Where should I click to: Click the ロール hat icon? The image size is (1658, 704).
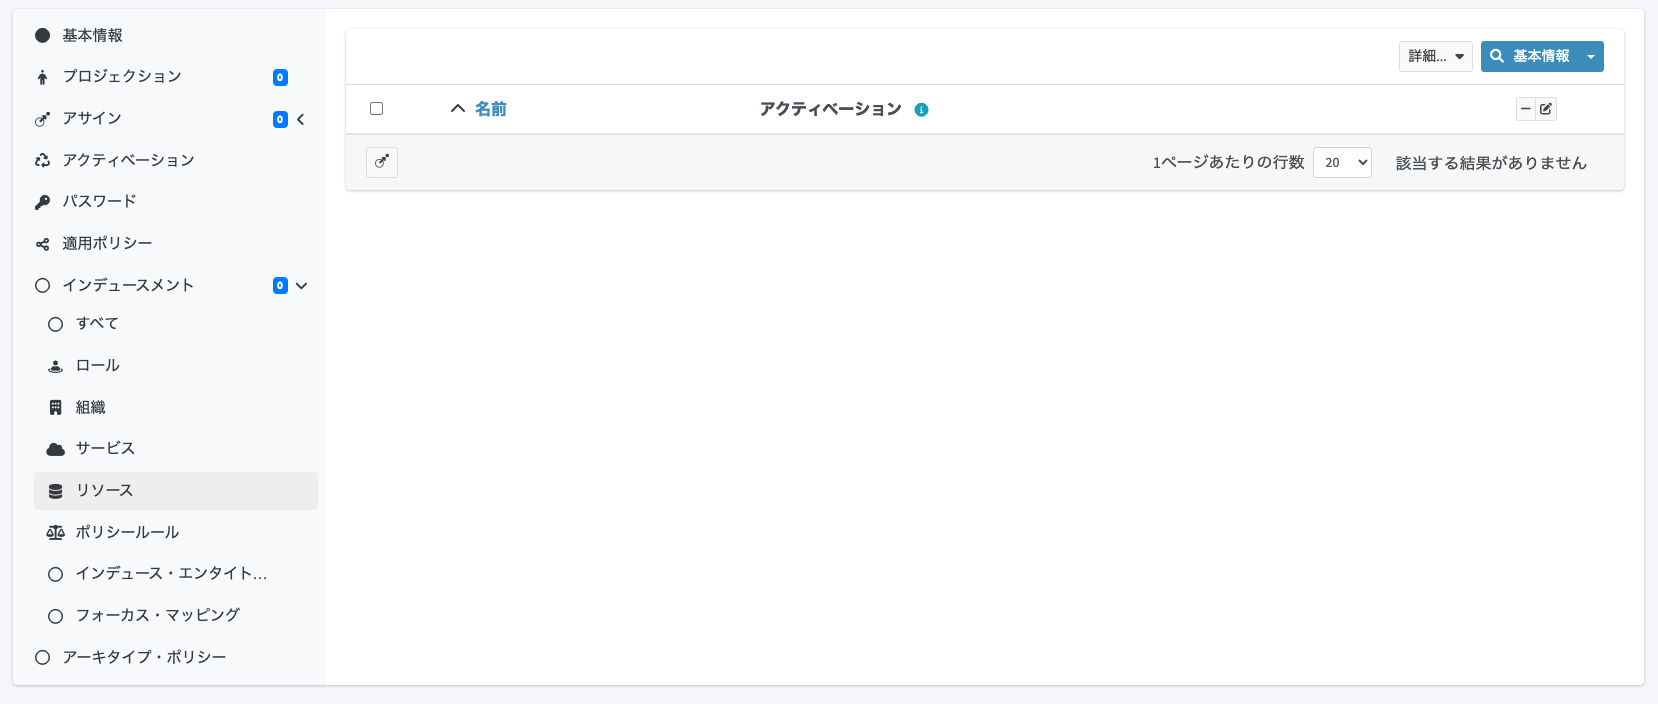pyautogui.click(x=56, y=366)
